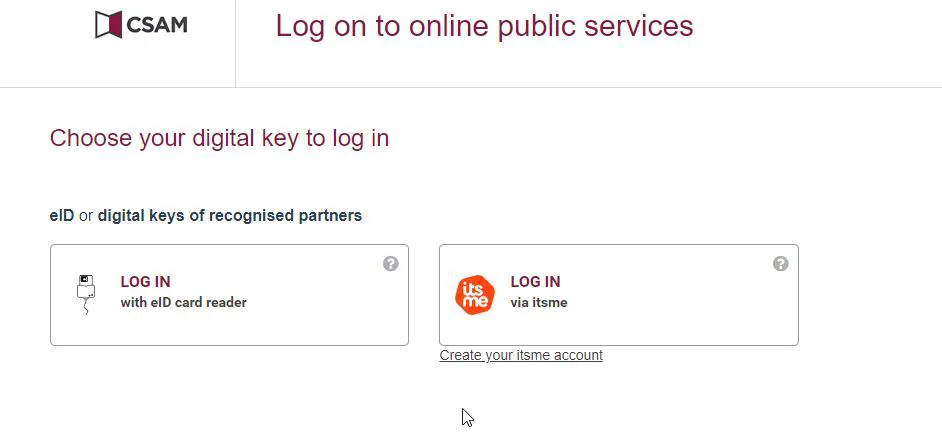This screenshot has width=942, height=447.
Task: Open help for itsme login option
Action: [781, 264]
